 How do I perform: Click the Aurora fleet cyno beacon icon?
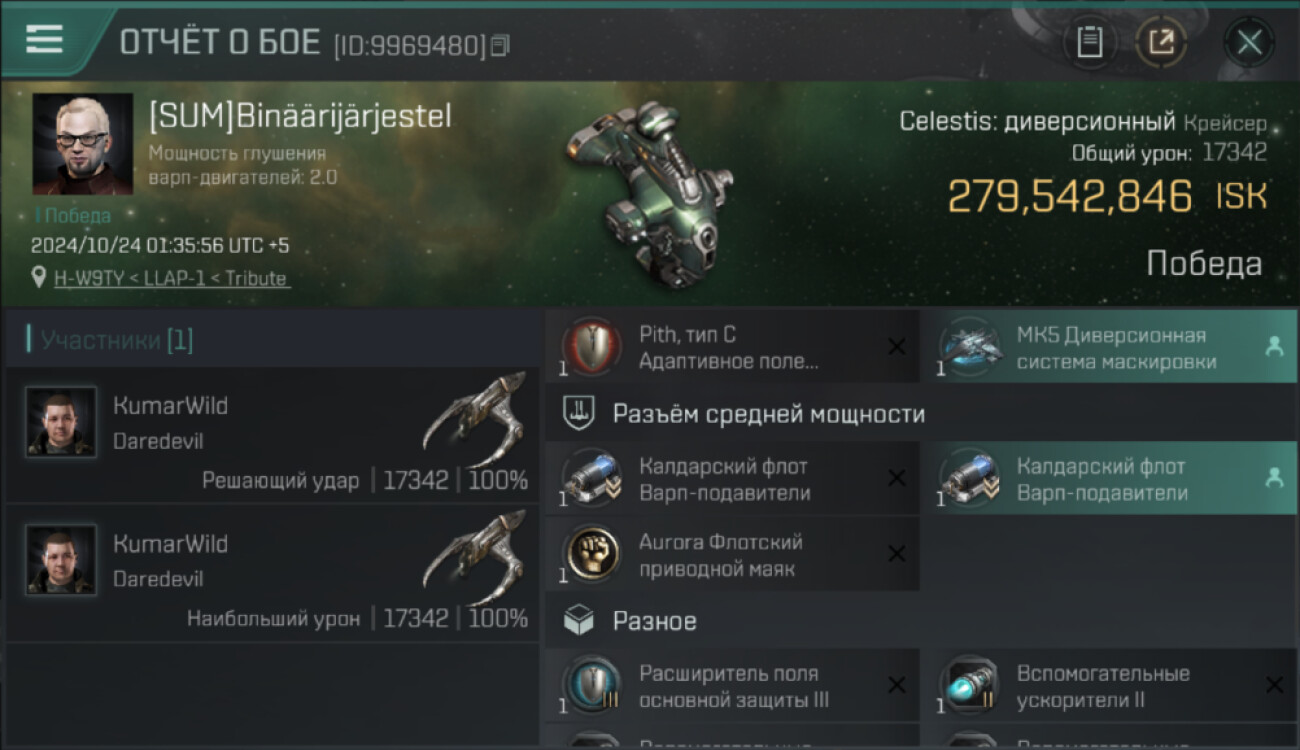pyautogui.click(x=591, y=555)
